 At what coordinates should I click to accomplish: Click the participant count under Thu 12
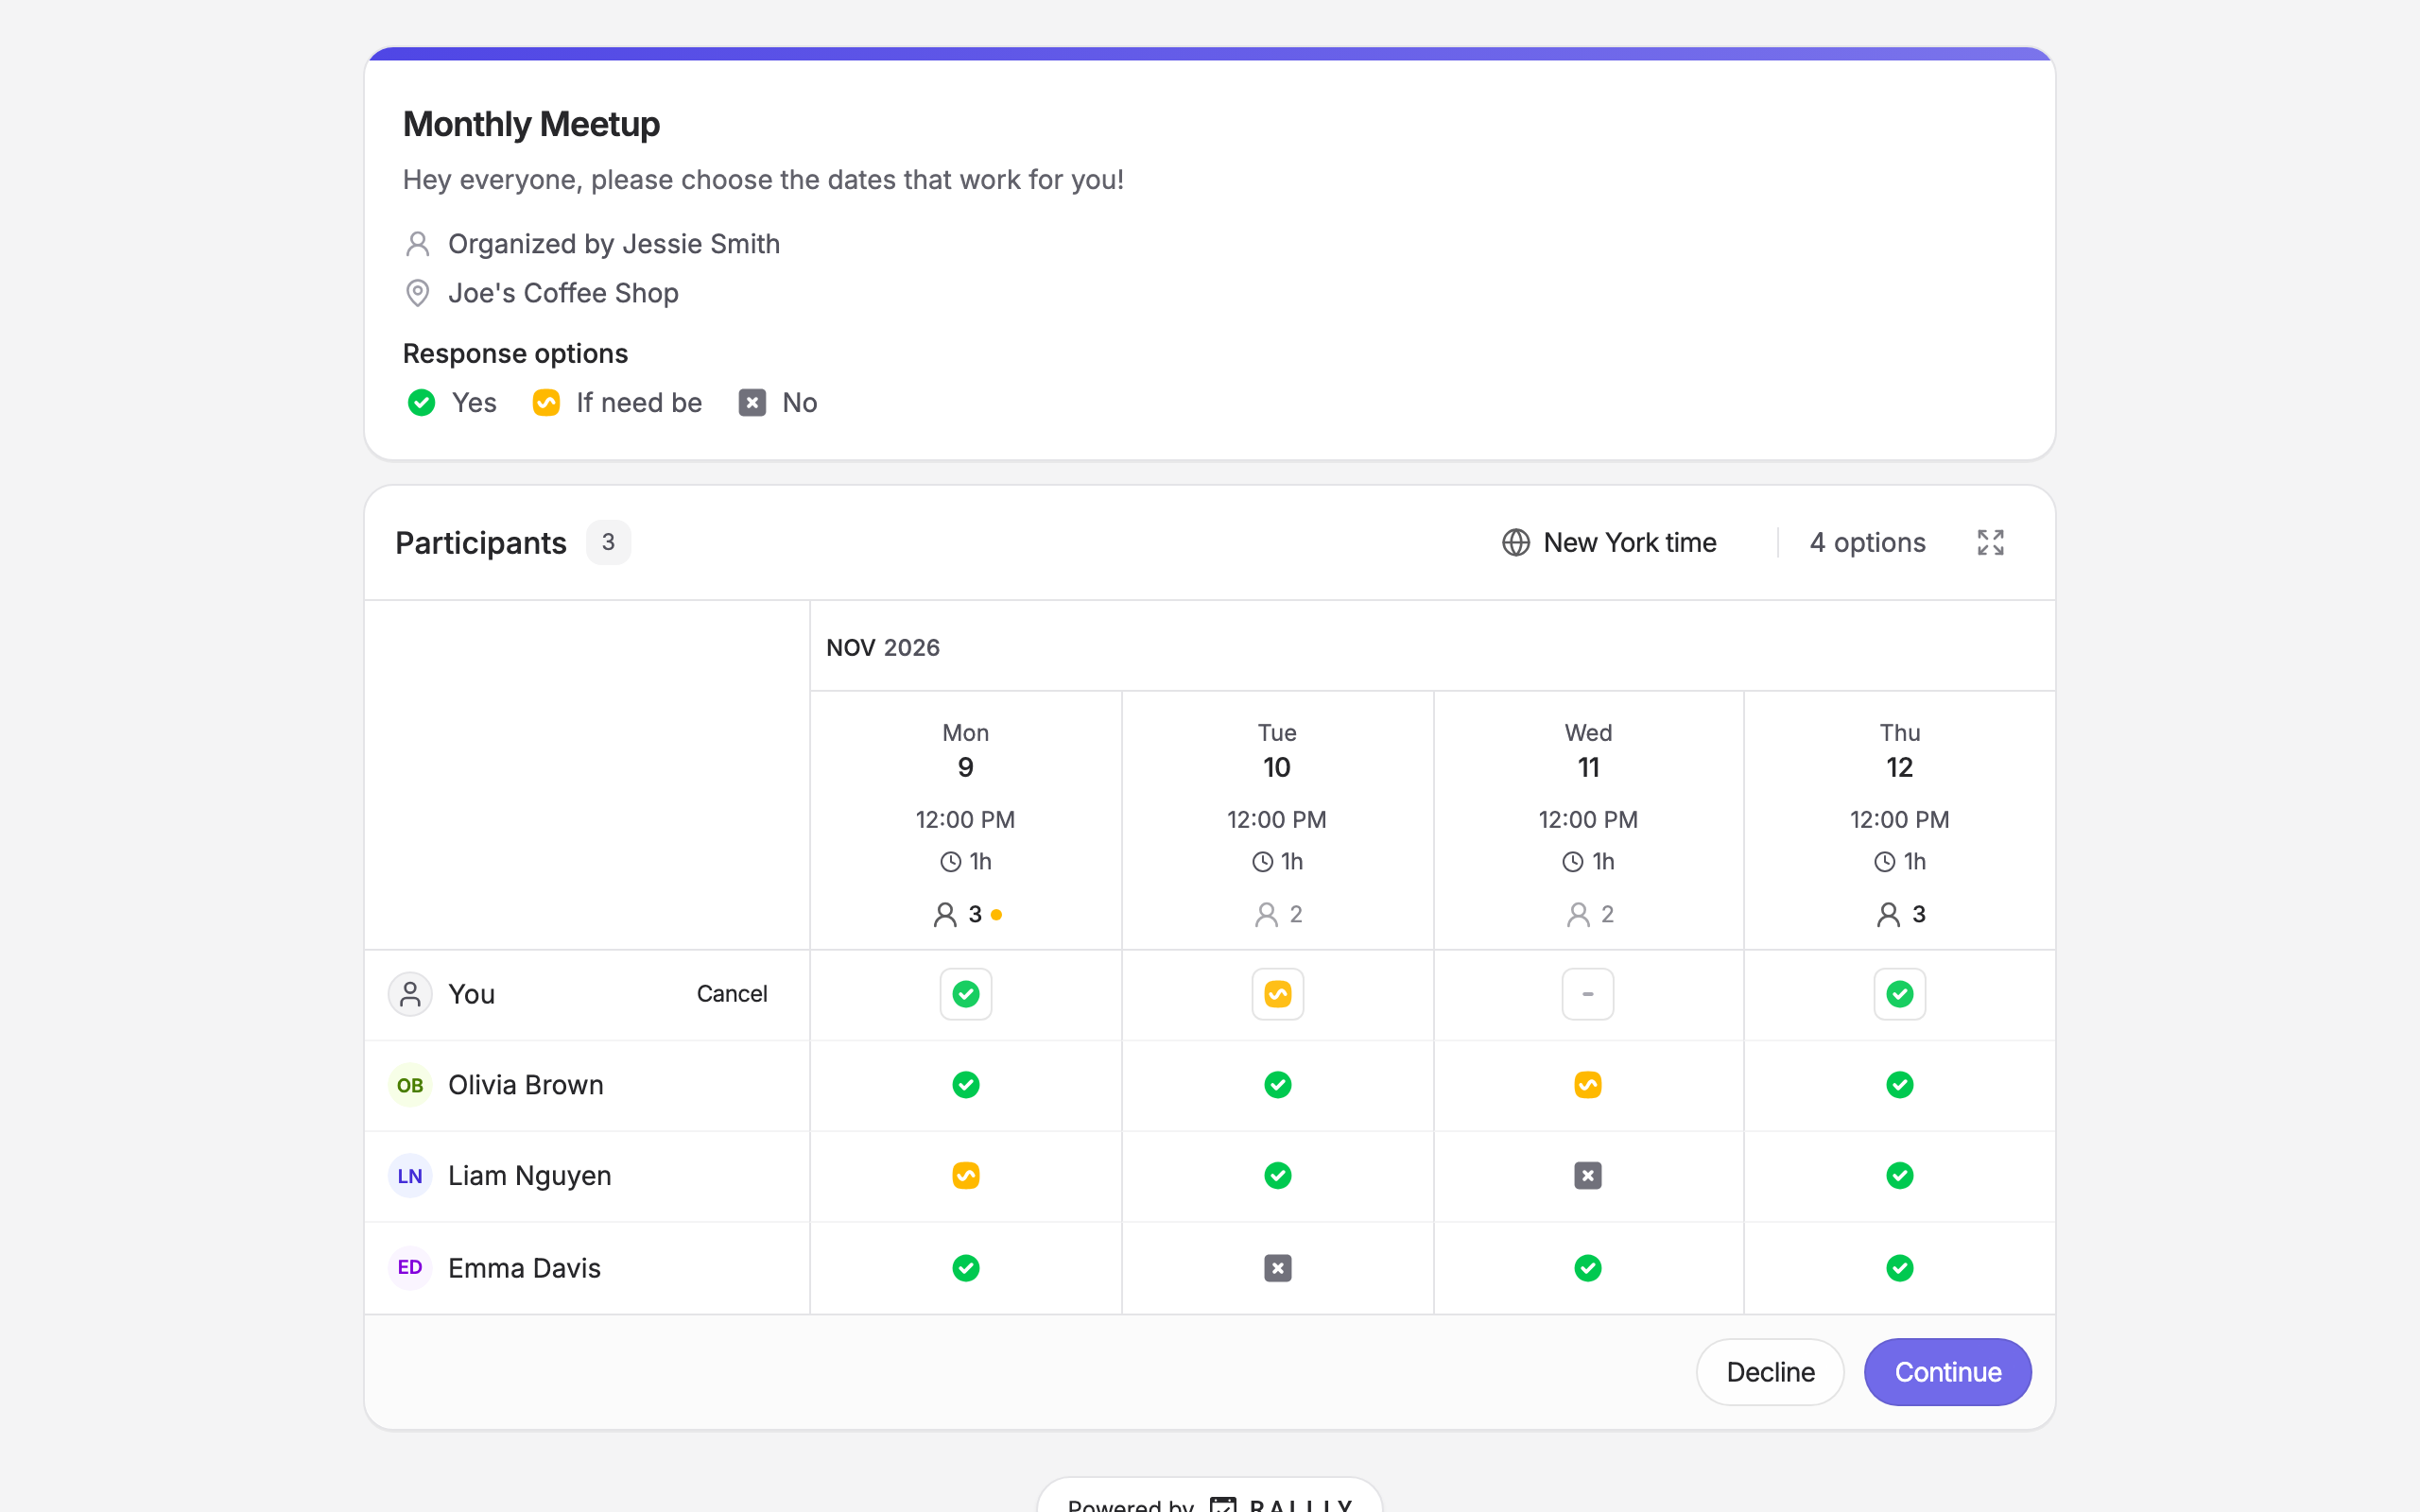click(1899, 914)
